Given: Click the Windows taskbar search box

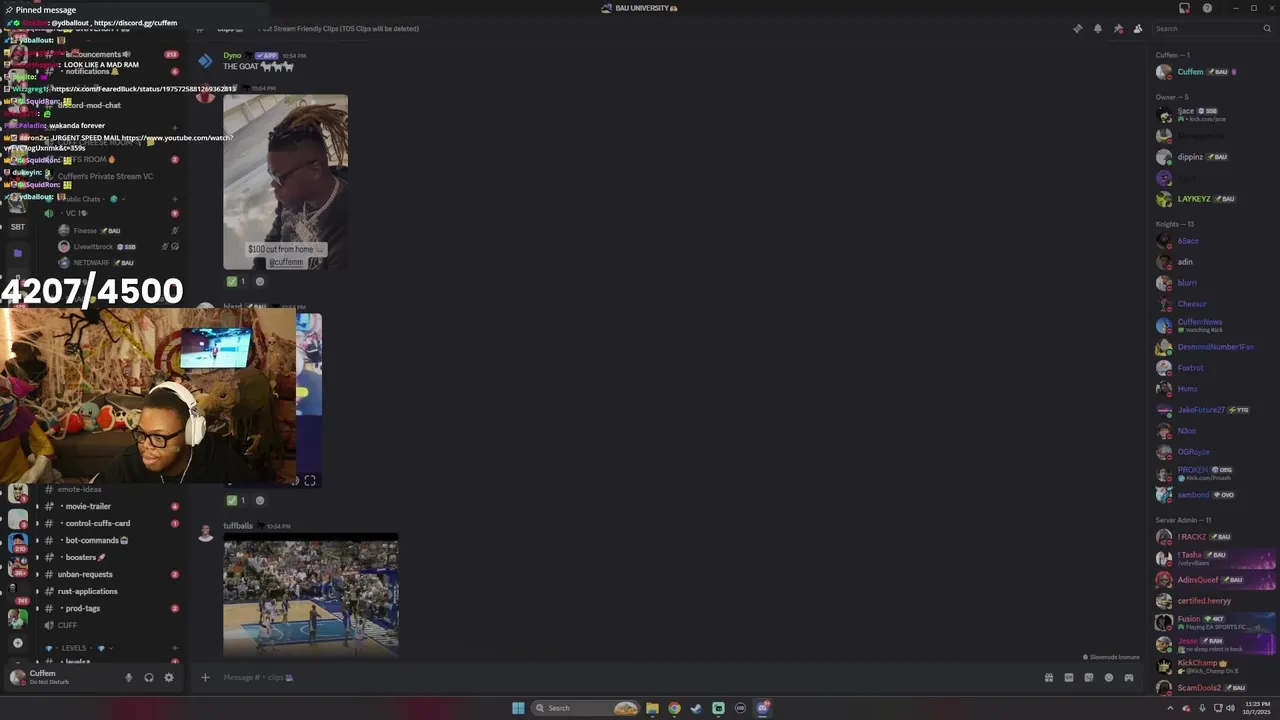Looking at the screenshot, I should coord(587,708).
